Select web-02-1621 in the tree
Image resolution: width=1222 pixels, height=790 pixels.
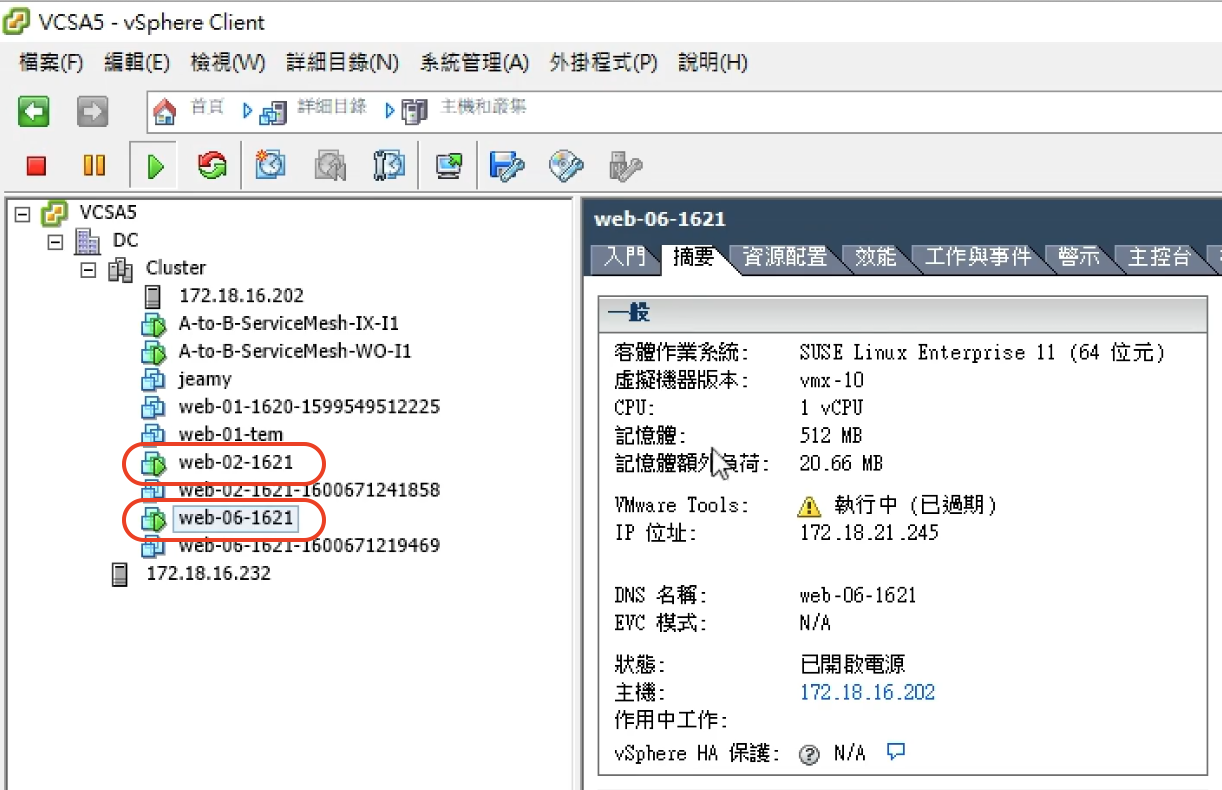236,463
